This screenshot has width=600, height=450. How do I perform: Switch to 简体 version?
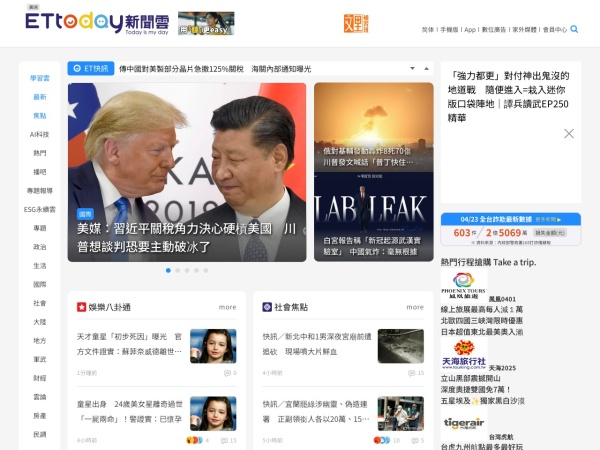(428, 29)
